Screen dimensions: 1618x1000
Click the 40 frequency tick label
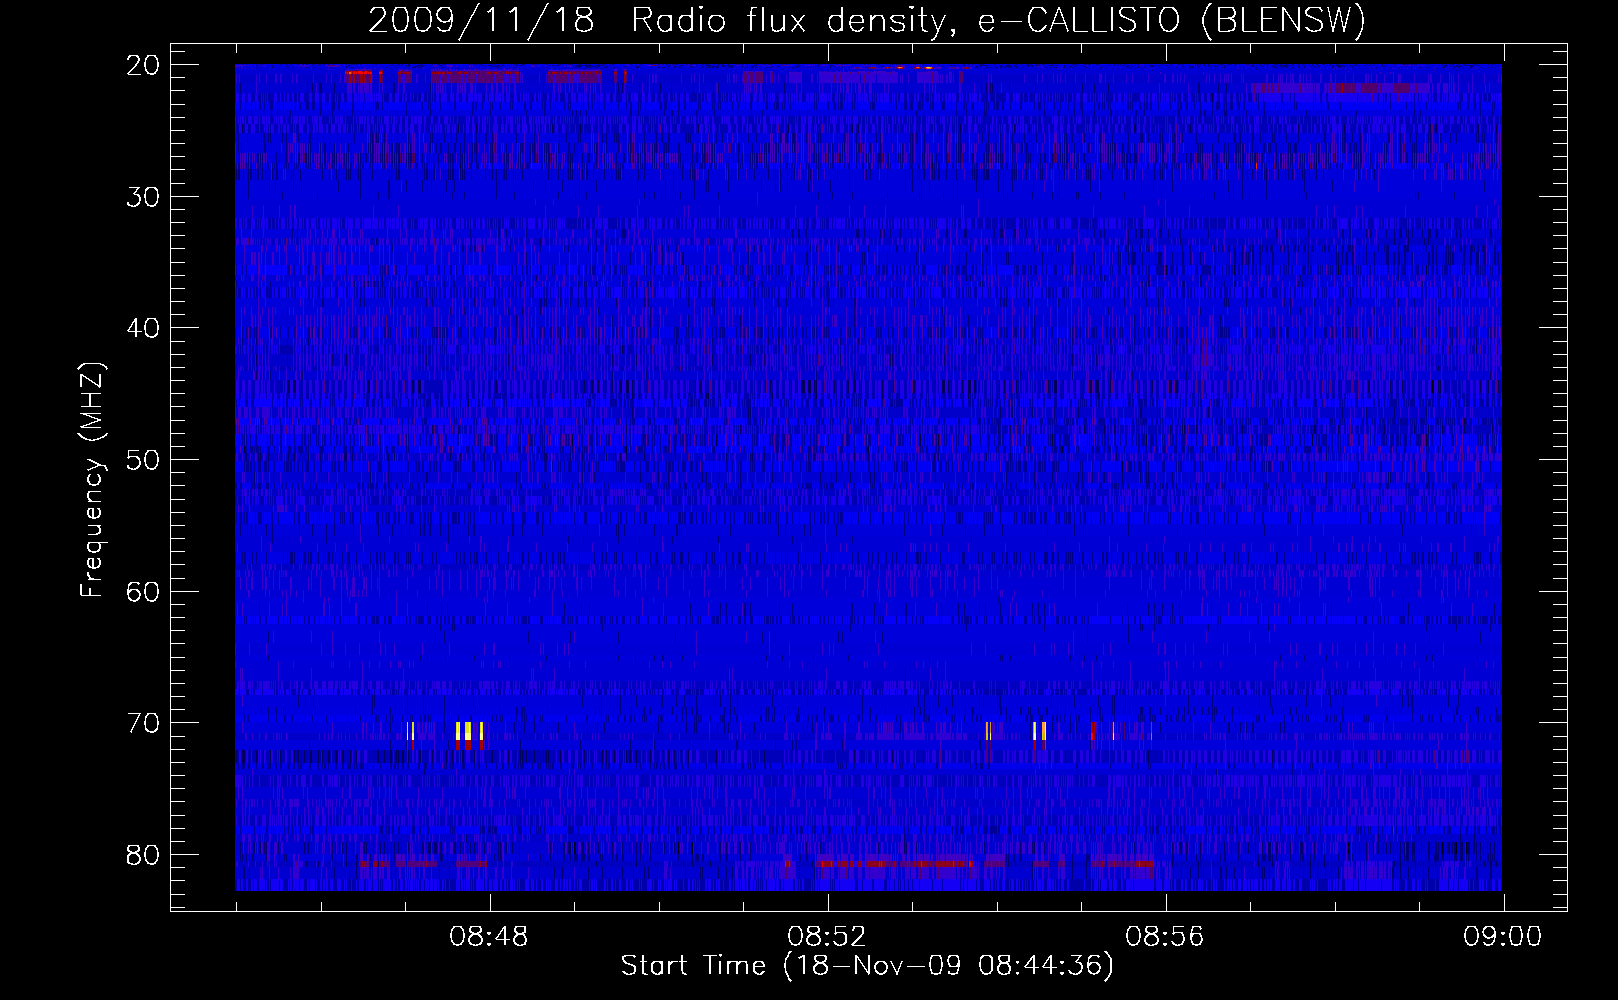tap(144, 328)
